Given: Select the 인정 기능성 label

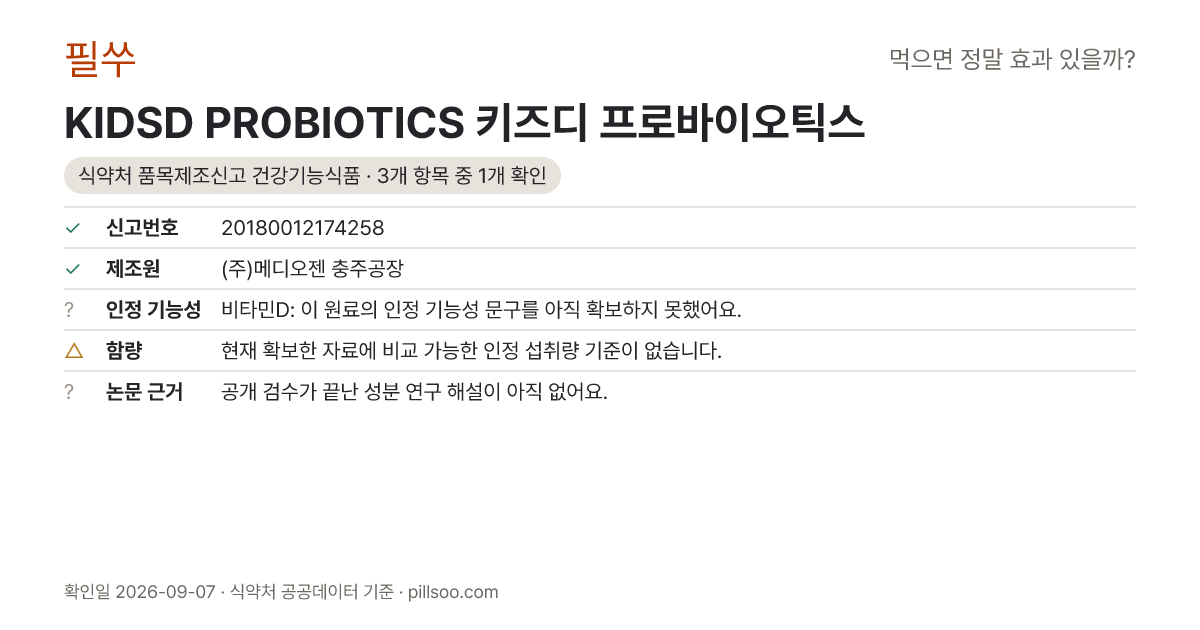Looking at the screenshot, I should (x=153, y=310).
